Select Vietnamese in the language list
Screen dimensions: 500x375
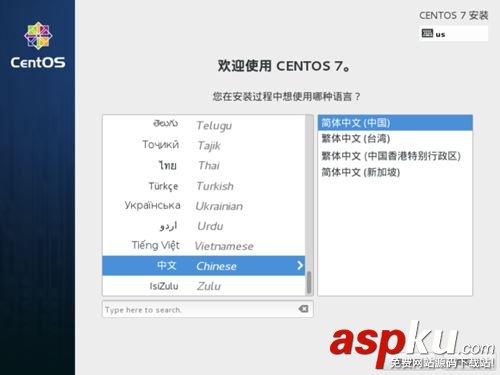[204, 246]
